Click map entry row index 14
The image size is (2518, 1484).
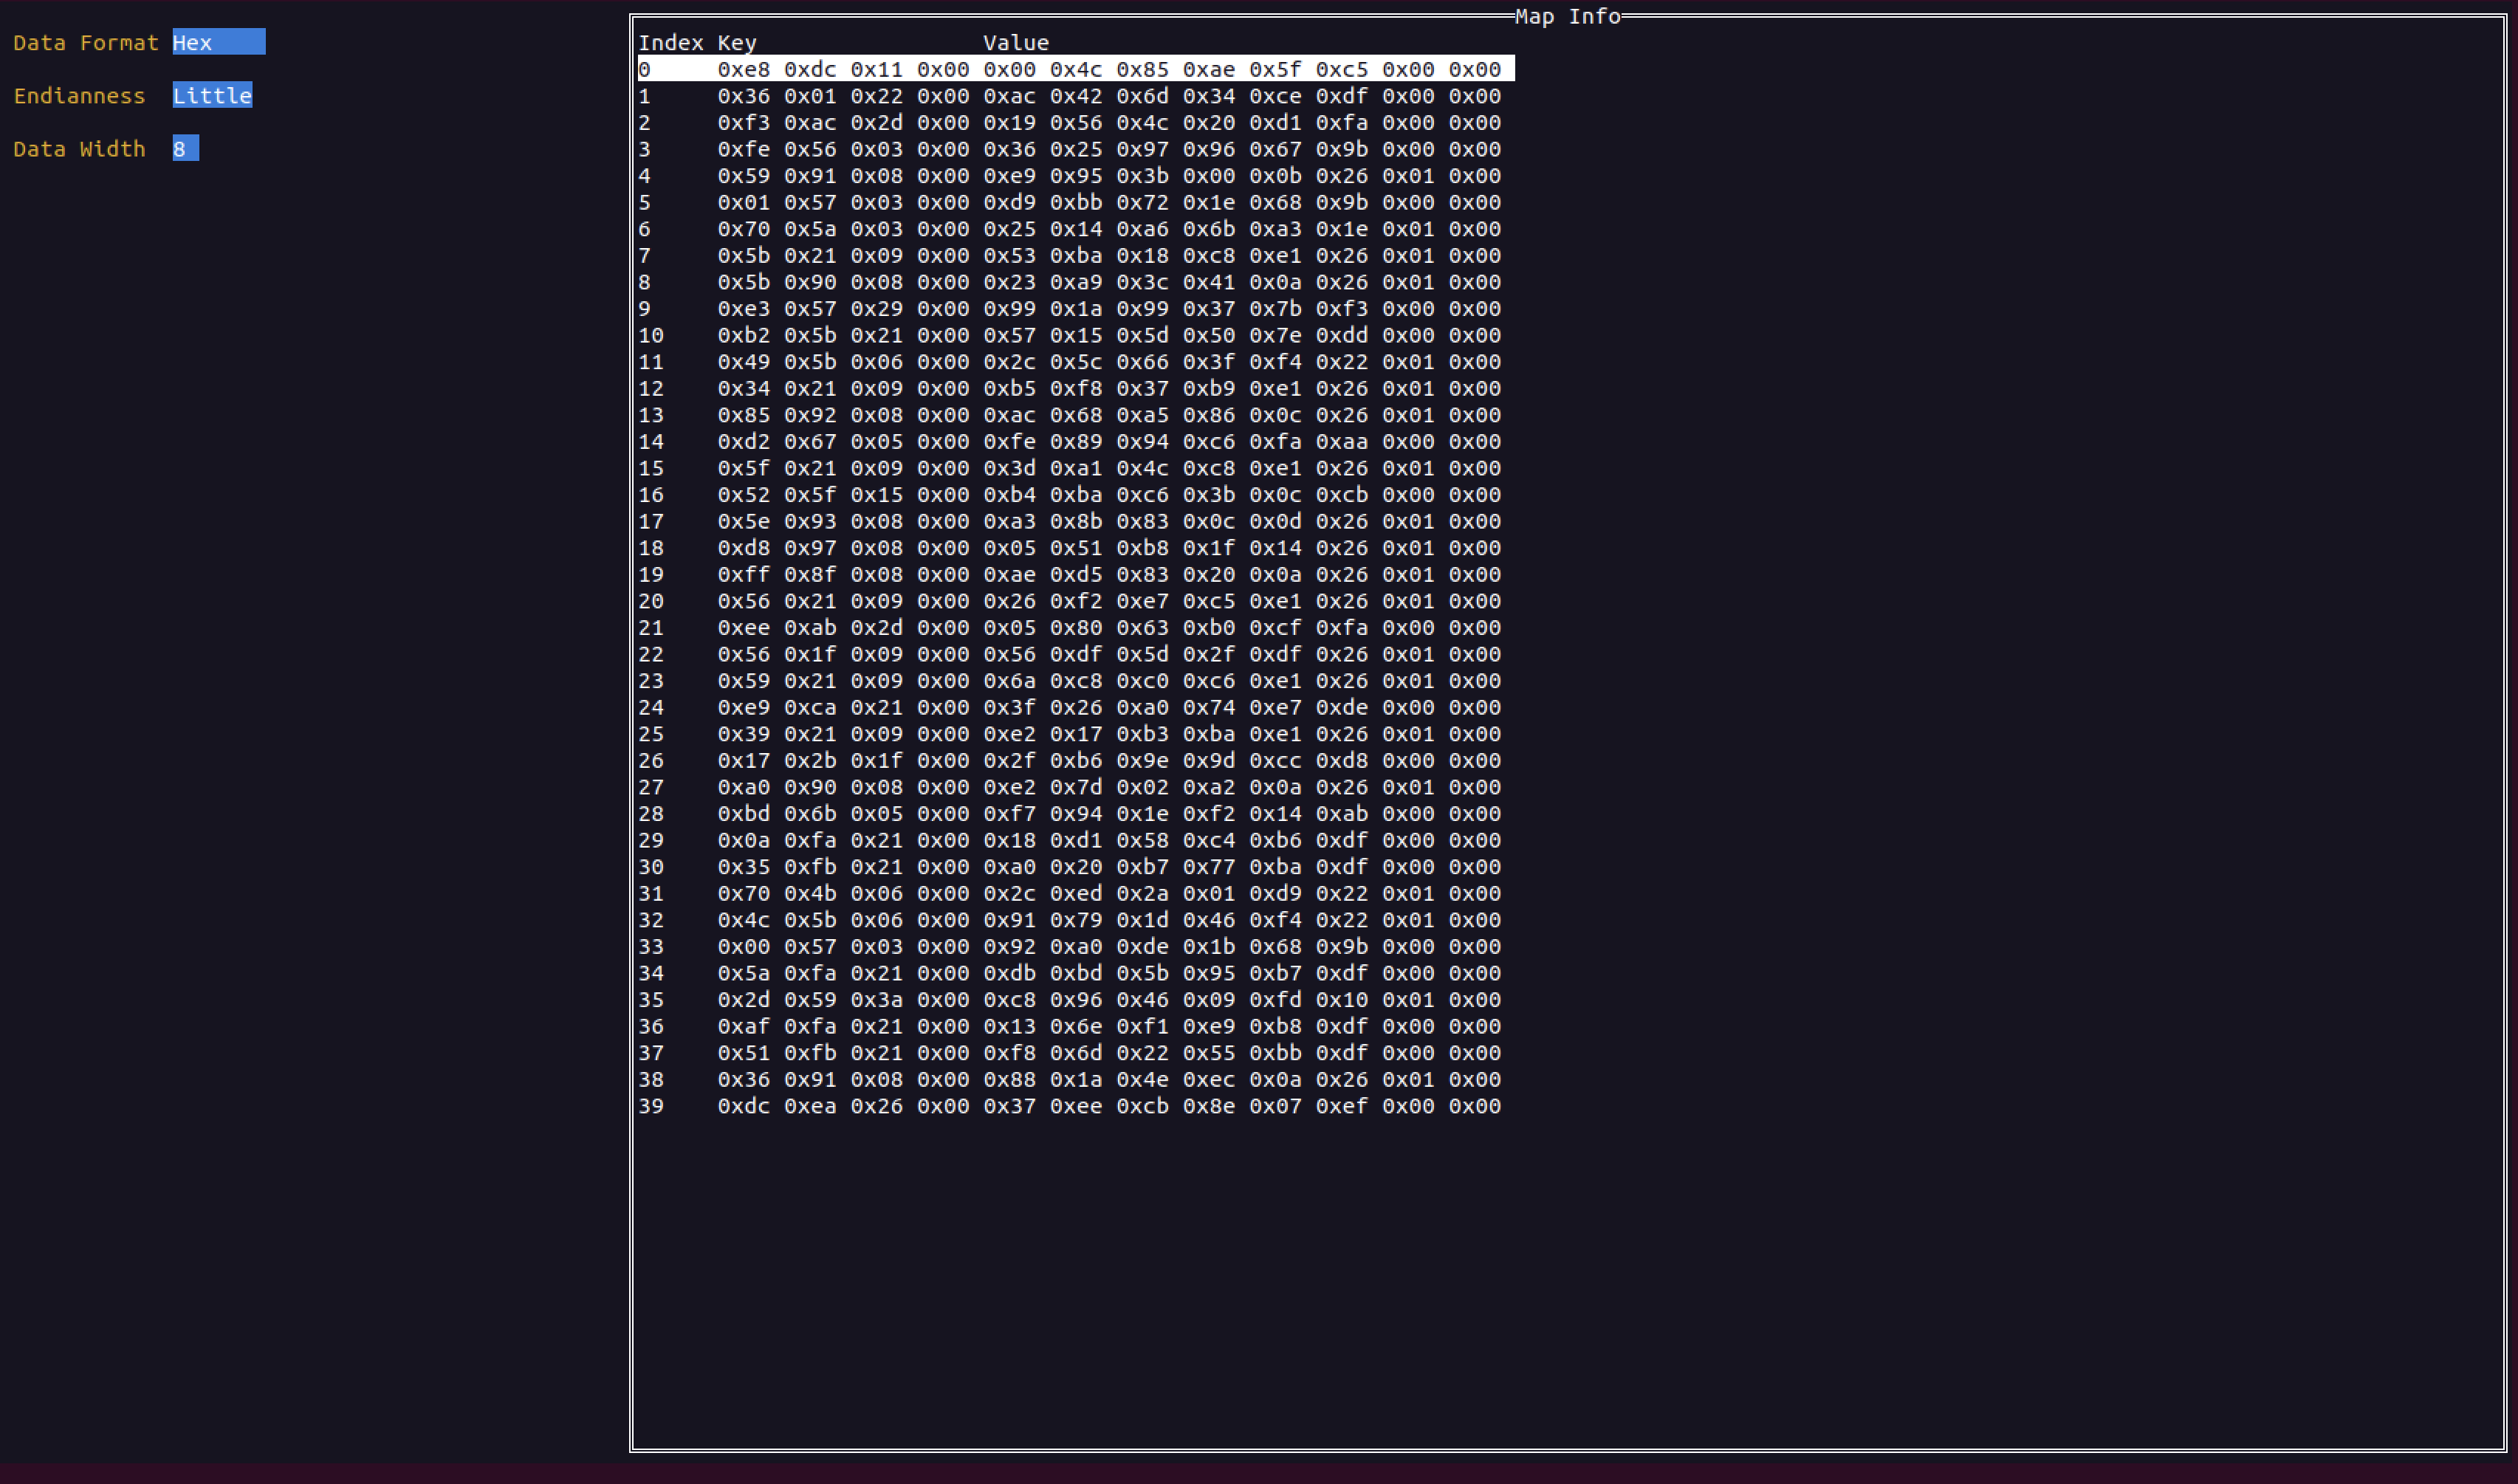pyautogui.click(x=1075, y=441)
